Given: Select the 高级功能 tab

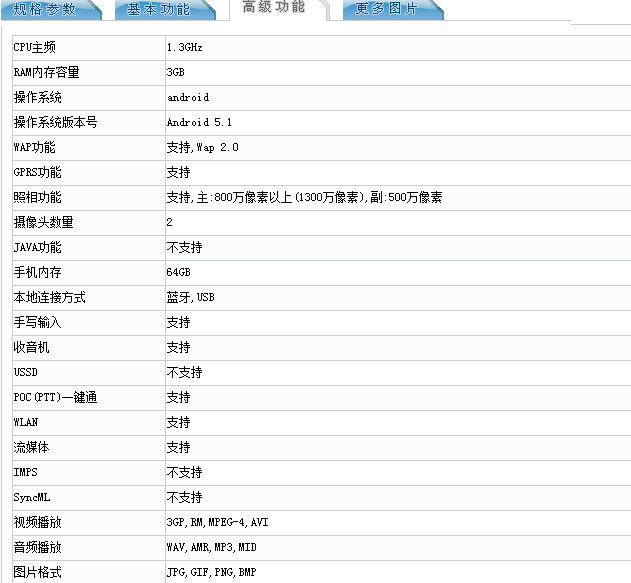Looking at the screenshot, I should [x=279, y=9].
